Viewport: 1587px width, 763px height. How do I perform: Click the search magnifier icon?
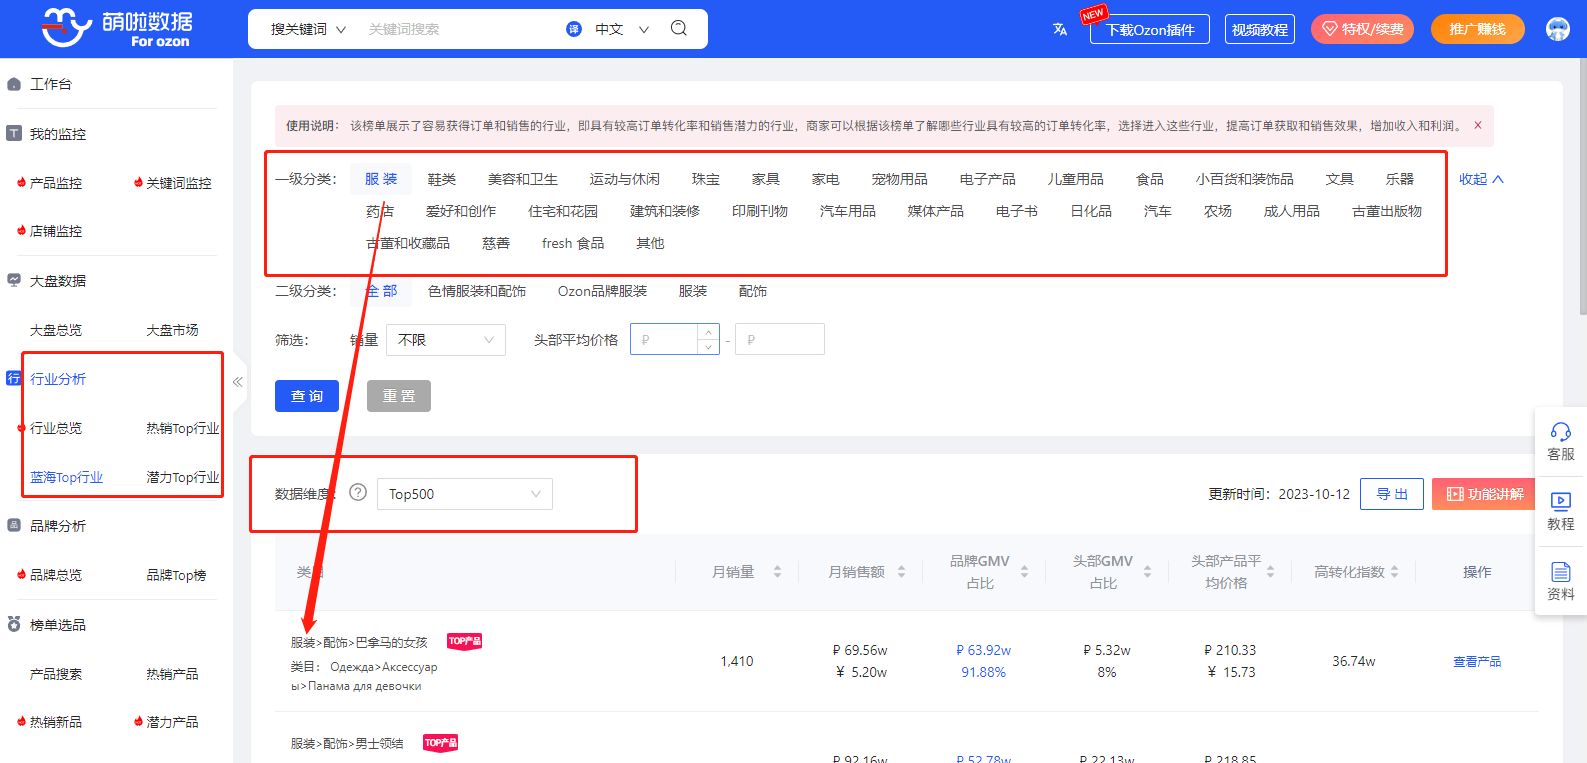(679, 28)
